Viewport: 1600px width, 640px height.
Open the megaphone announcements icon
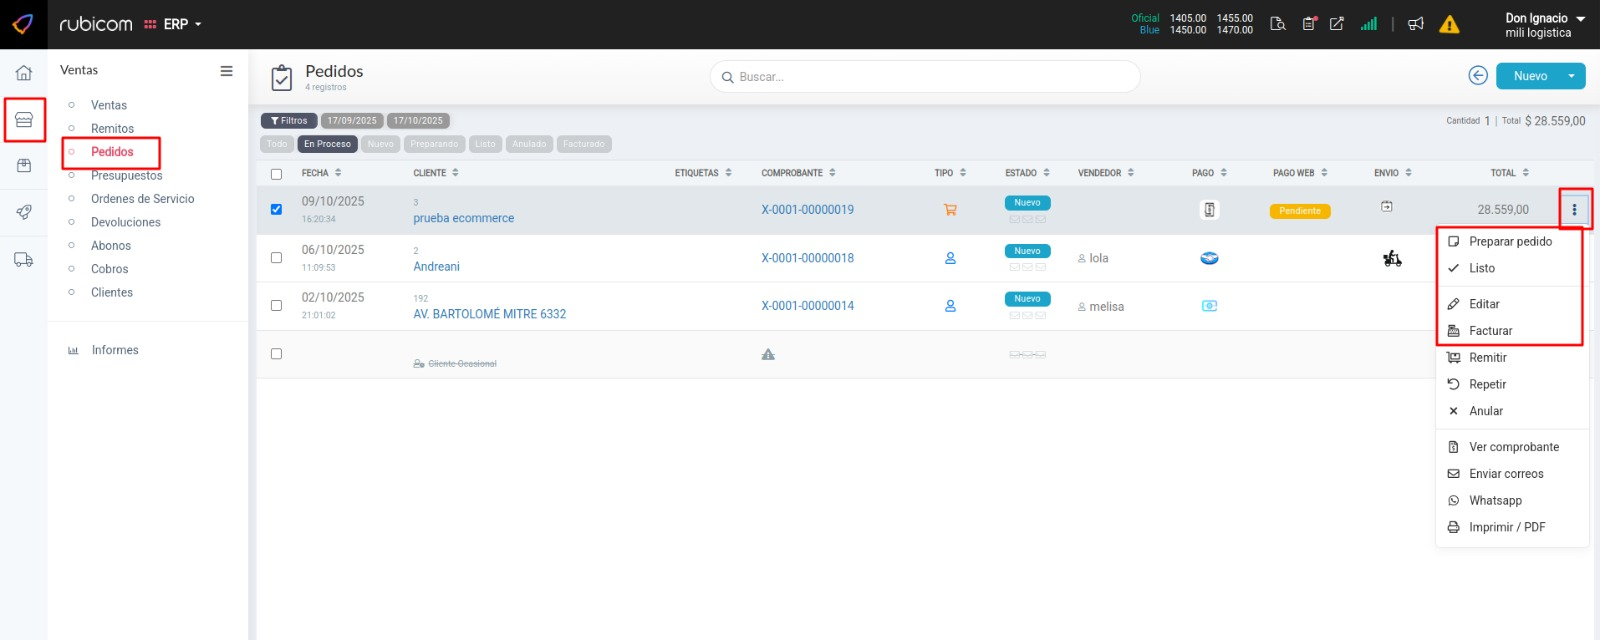[x=1416, y=24]
